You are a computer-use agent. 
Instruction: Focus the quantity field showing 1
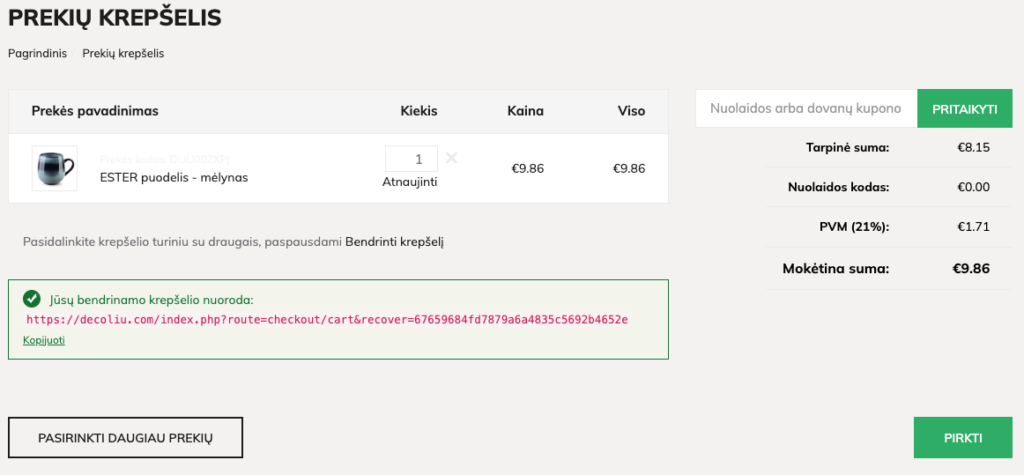pyautogui.click(x=411, y=159)
